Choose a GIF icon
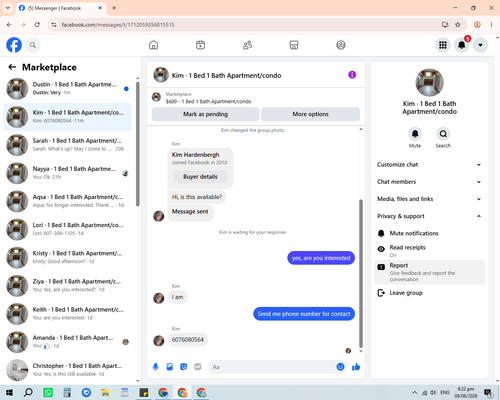The width and height of the screenshot is (500, 400). coord(198,367)
